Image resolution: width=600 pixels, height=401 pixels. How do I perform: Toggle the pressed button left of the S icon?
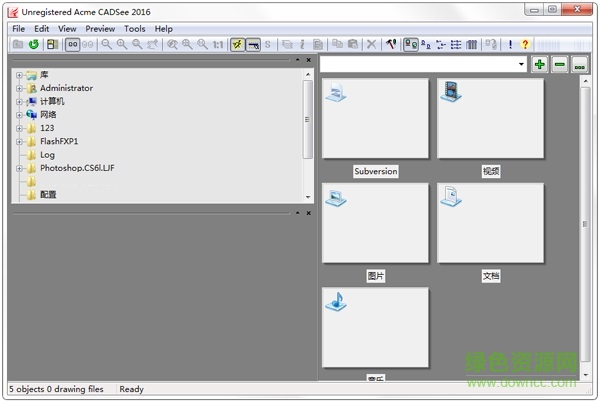253,45
